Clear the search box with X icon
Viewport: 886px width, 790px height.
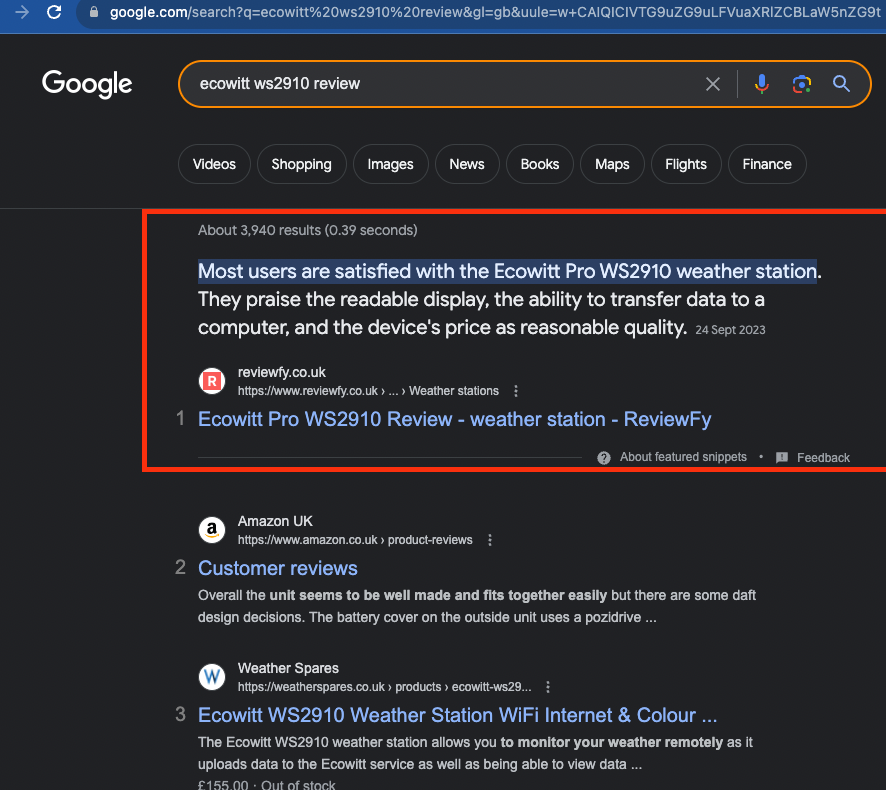[713, 84]
